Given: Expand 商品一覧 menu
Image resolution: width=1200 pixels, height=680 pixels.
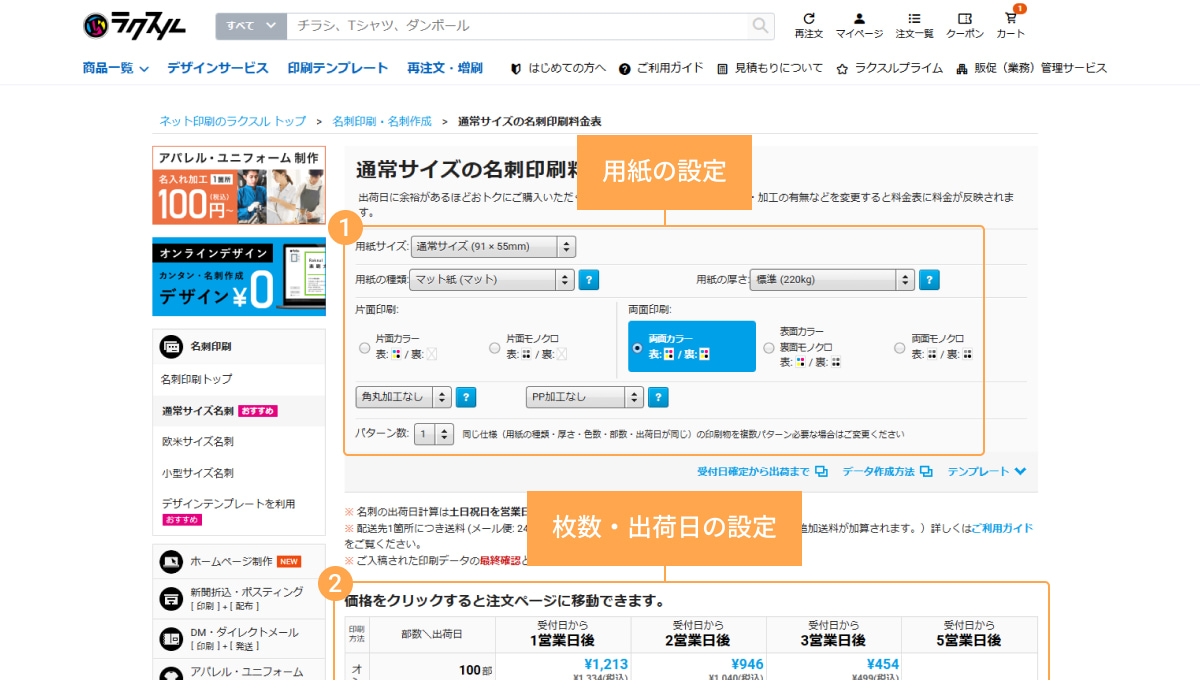Looking at the screenshot, I should click(115, 68).
